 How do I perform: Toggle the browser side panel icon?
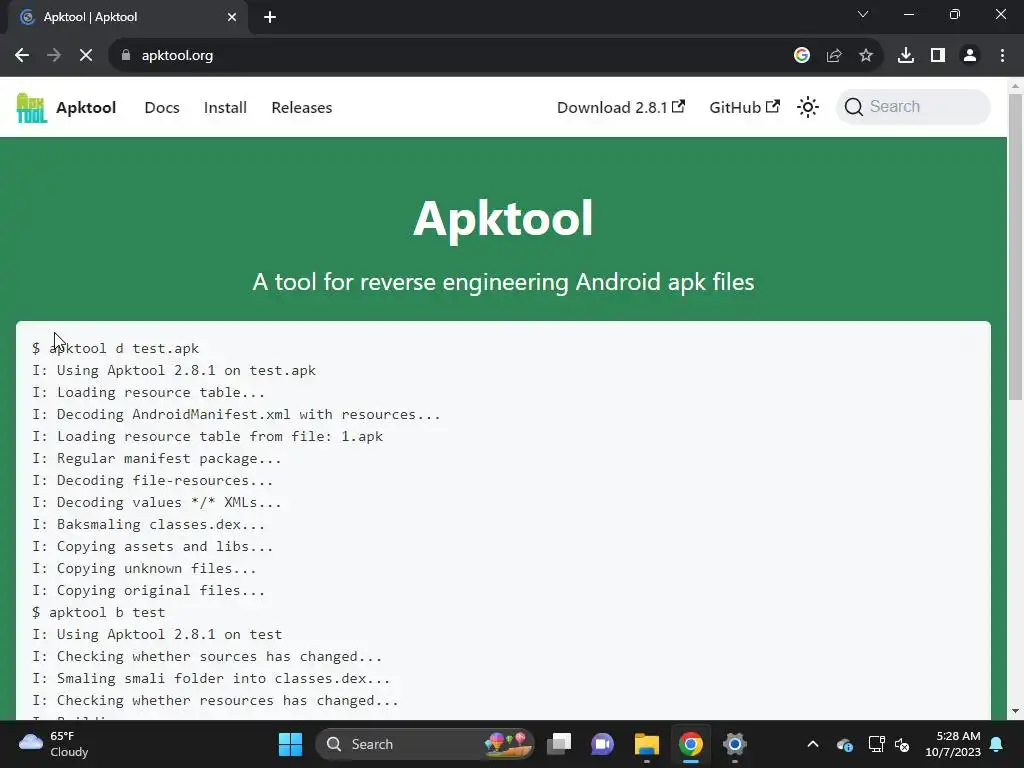pos(938,56)
